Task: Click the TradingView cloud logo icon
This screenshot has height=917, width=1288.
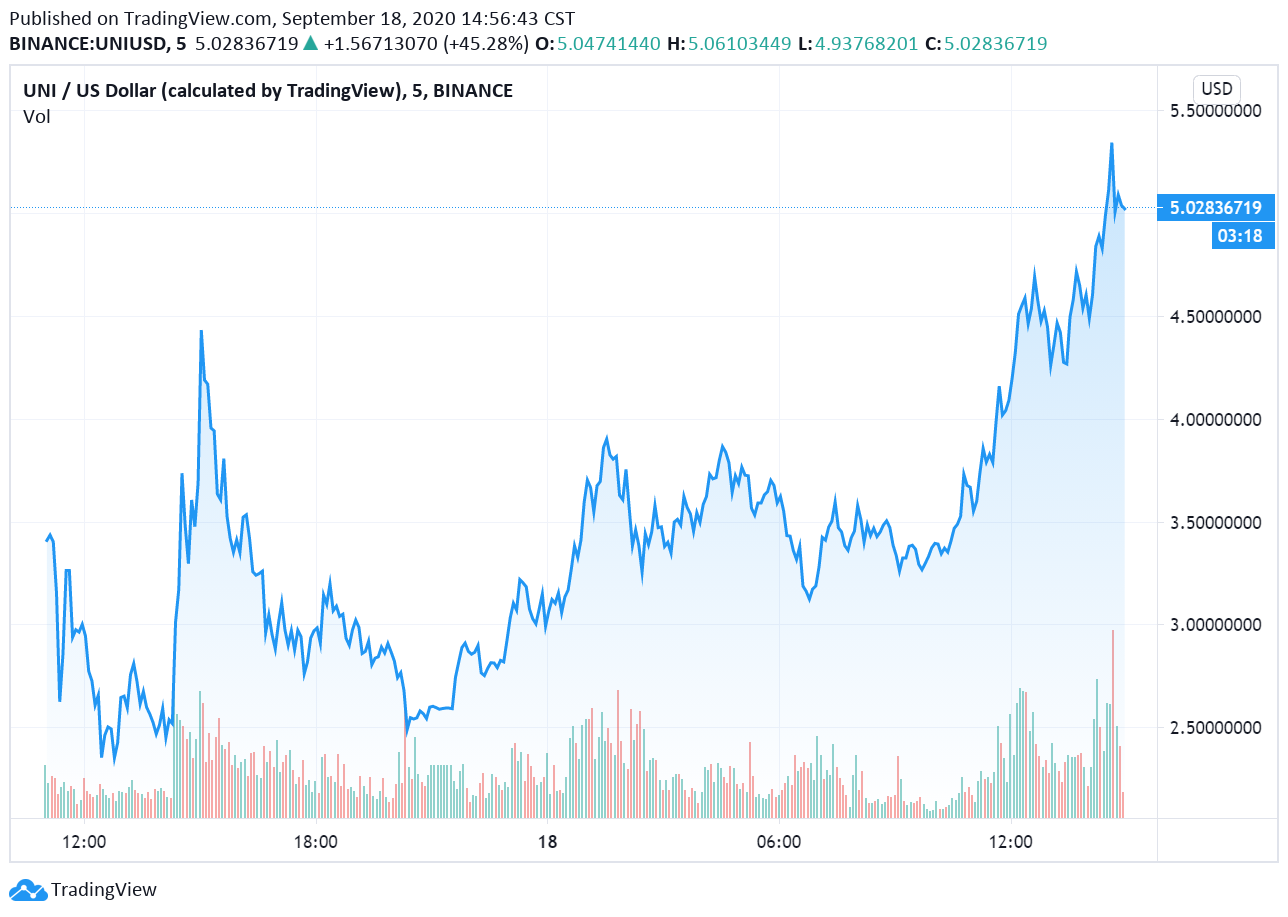Action: pyautogui.click(x=27, y=889)
